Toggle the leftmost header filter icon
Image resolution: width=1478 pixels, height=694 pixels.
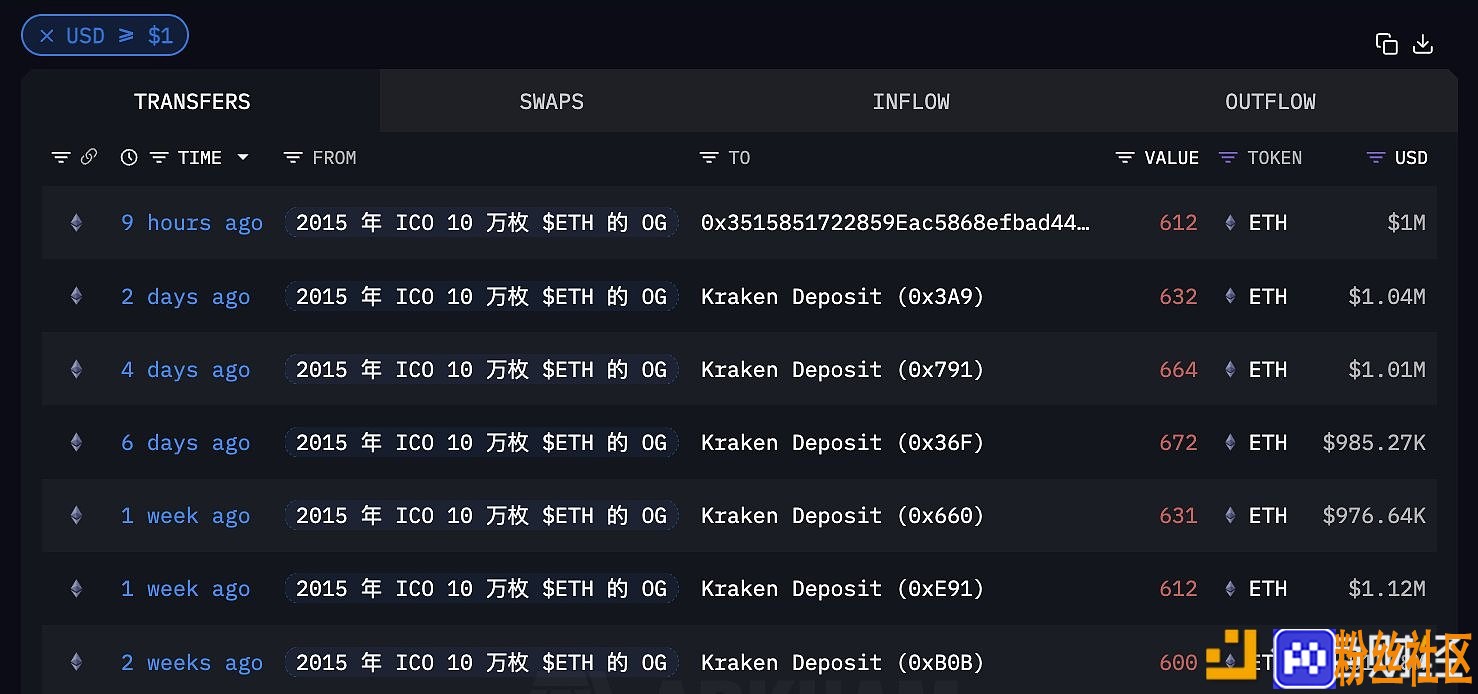tap(61, 158)
